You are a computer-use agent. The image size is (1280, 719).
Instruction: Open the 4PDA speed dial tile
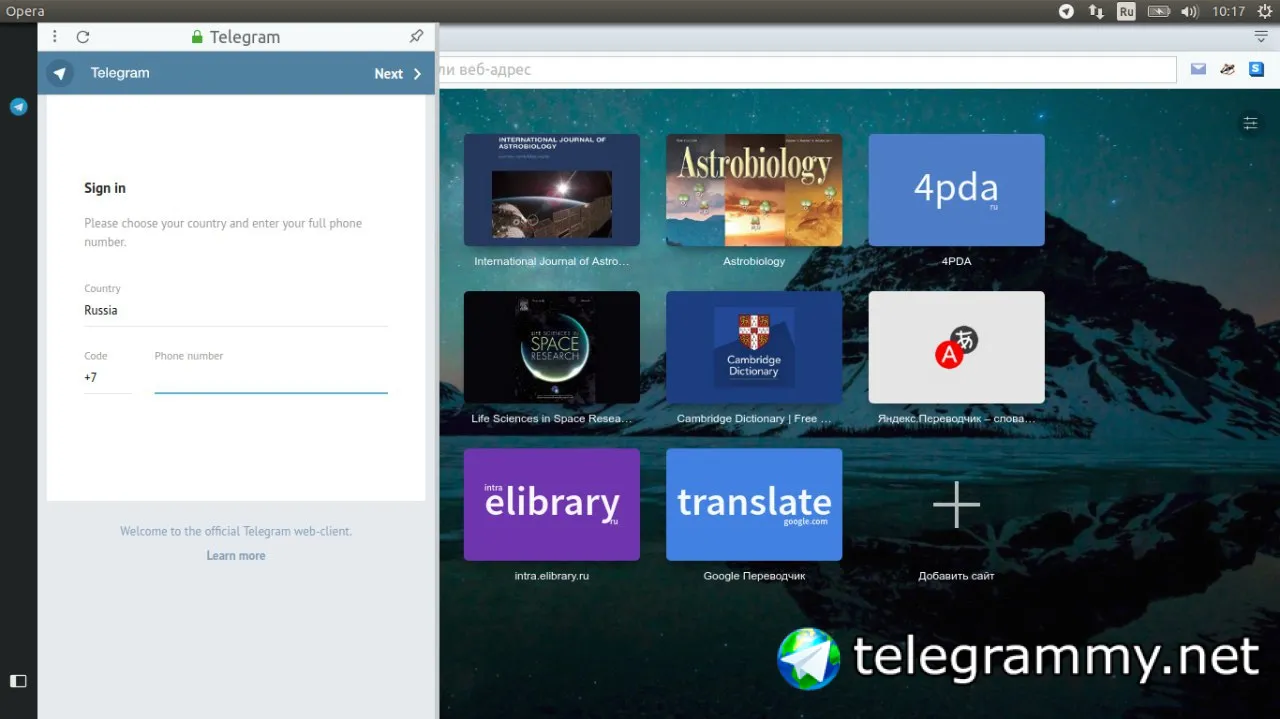(956, 190)
